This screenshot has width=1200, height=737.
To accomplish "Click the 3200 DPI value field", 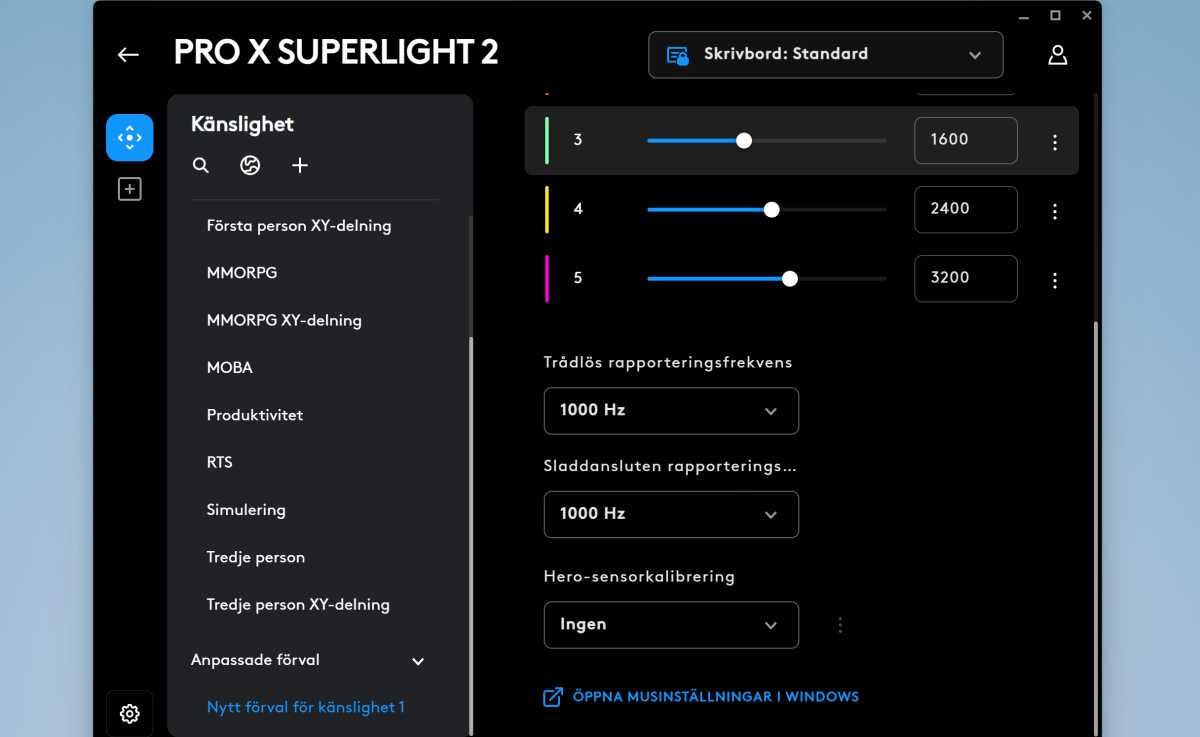I will pyautogui.click(x=965, y=278).
